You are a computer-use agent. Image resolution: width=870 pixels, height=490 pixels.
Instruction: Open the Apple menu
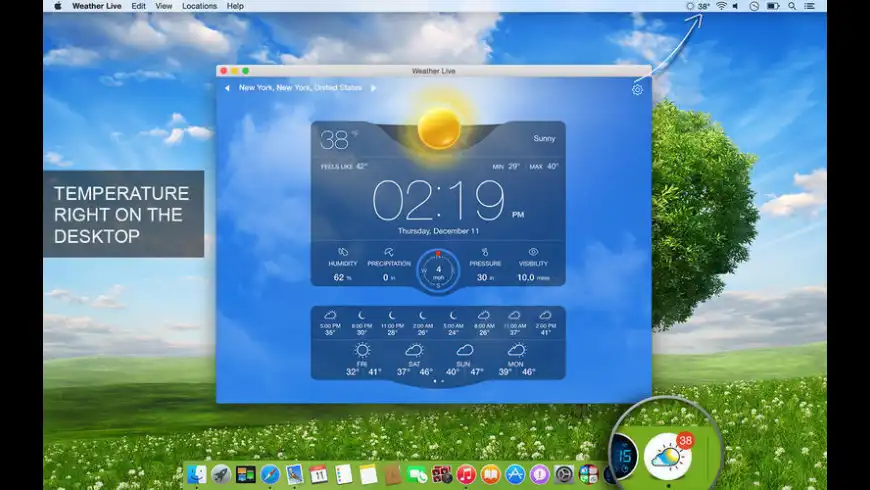click(58, 6)
